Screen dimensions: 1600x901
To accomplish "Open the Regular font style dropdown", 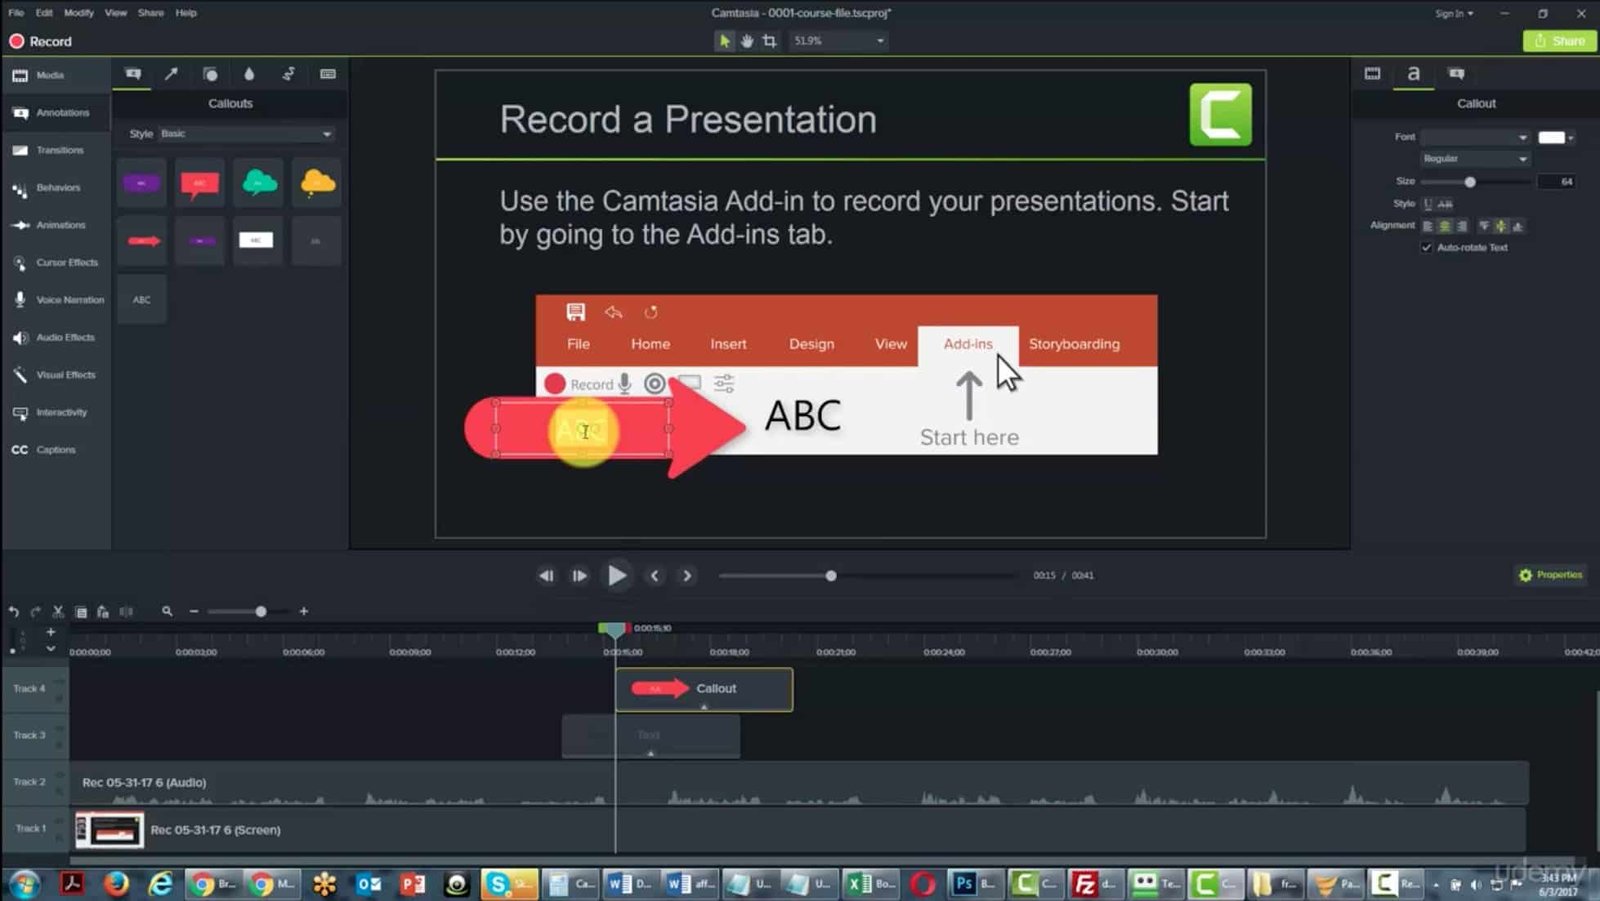I will 1475,159.
